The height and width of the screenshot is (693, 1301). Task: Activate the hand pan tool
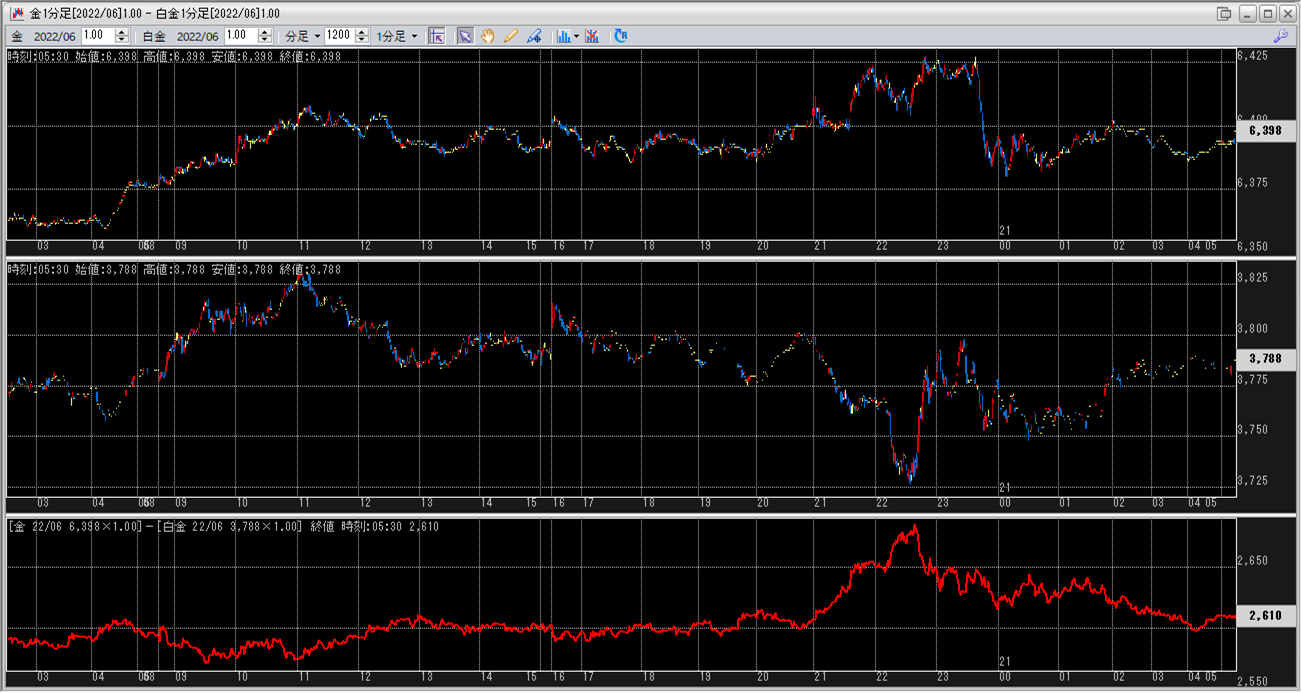click(x=488, y=36)
